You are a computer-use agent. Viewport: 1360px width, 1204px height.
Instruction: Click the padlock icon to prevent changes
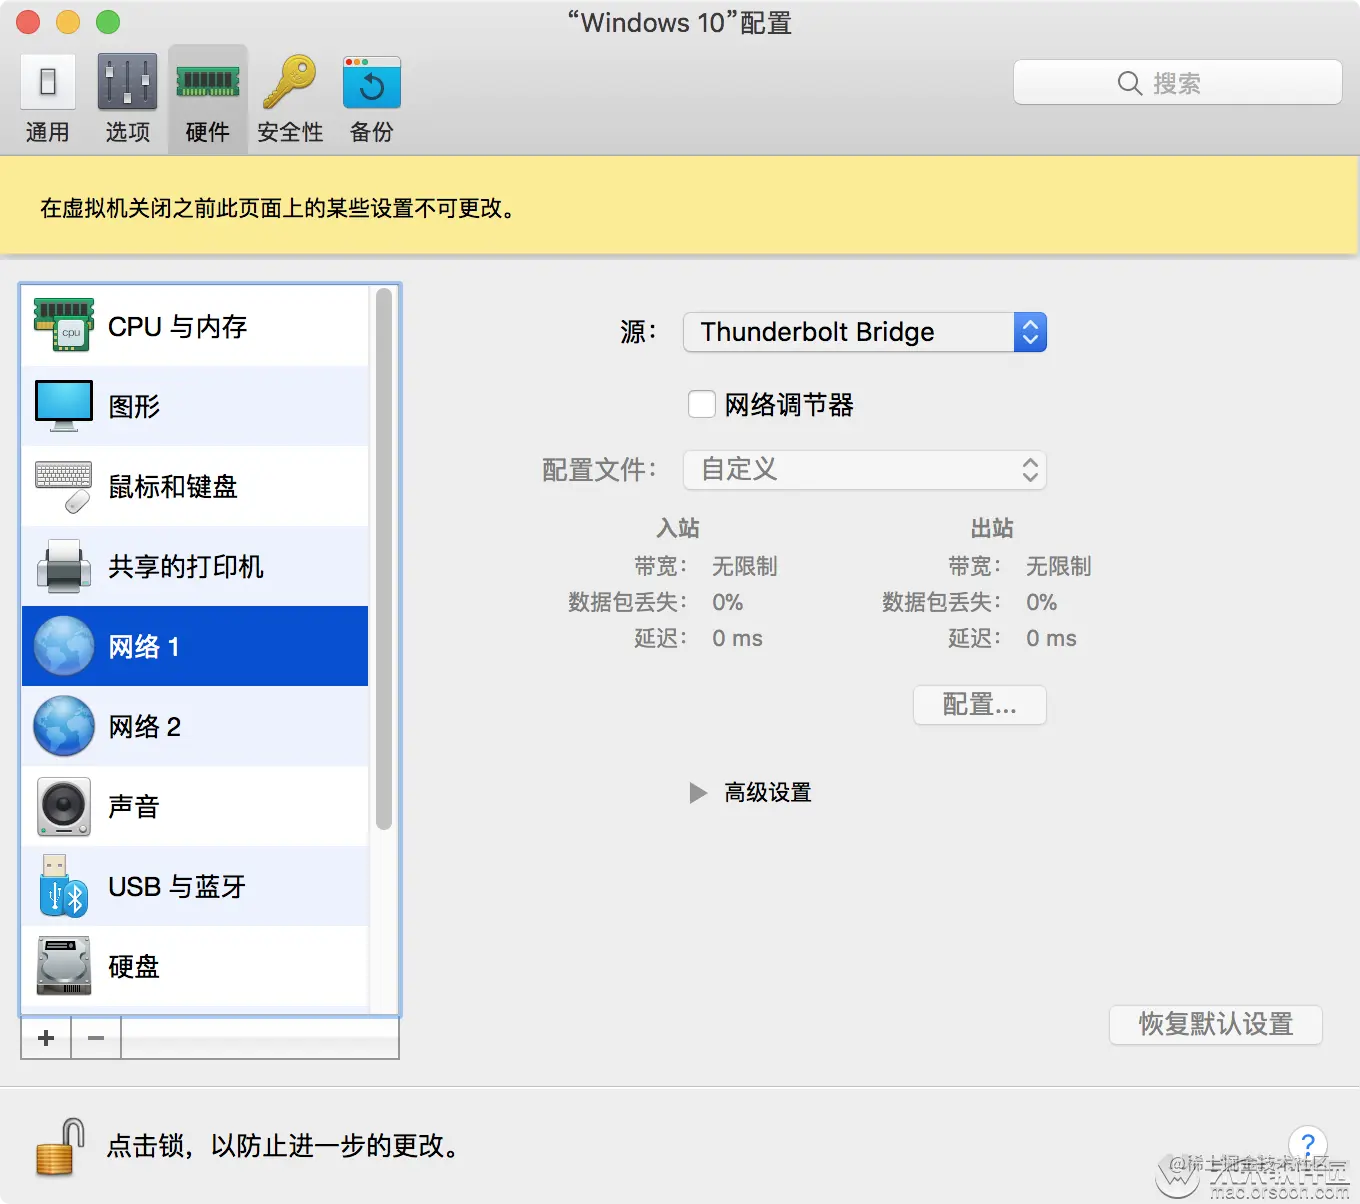pyautogui.click(x=60, y=1146)
